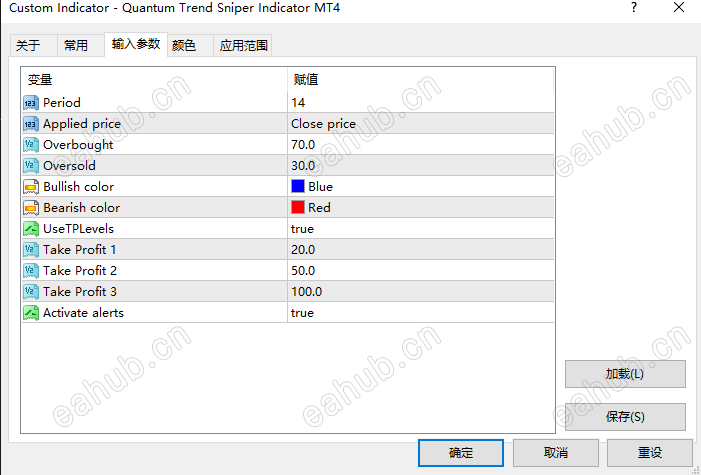The image size is (701, 475).
Task: Select the Take Profit 2 value 50.0
Action: [303, 271]
